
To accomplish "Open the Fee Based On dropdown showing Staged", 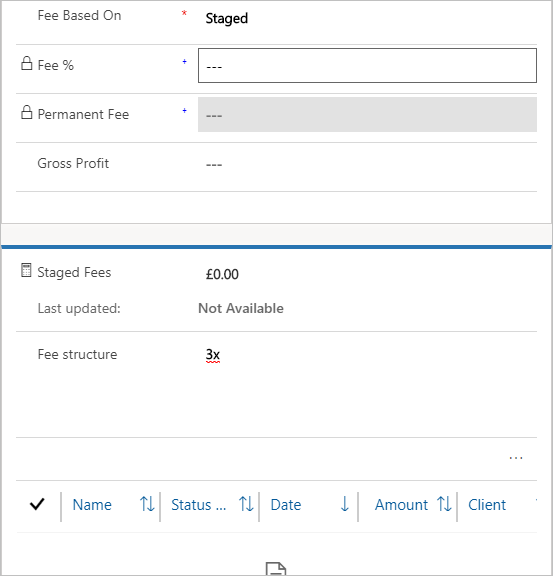I will pos(367,18).
